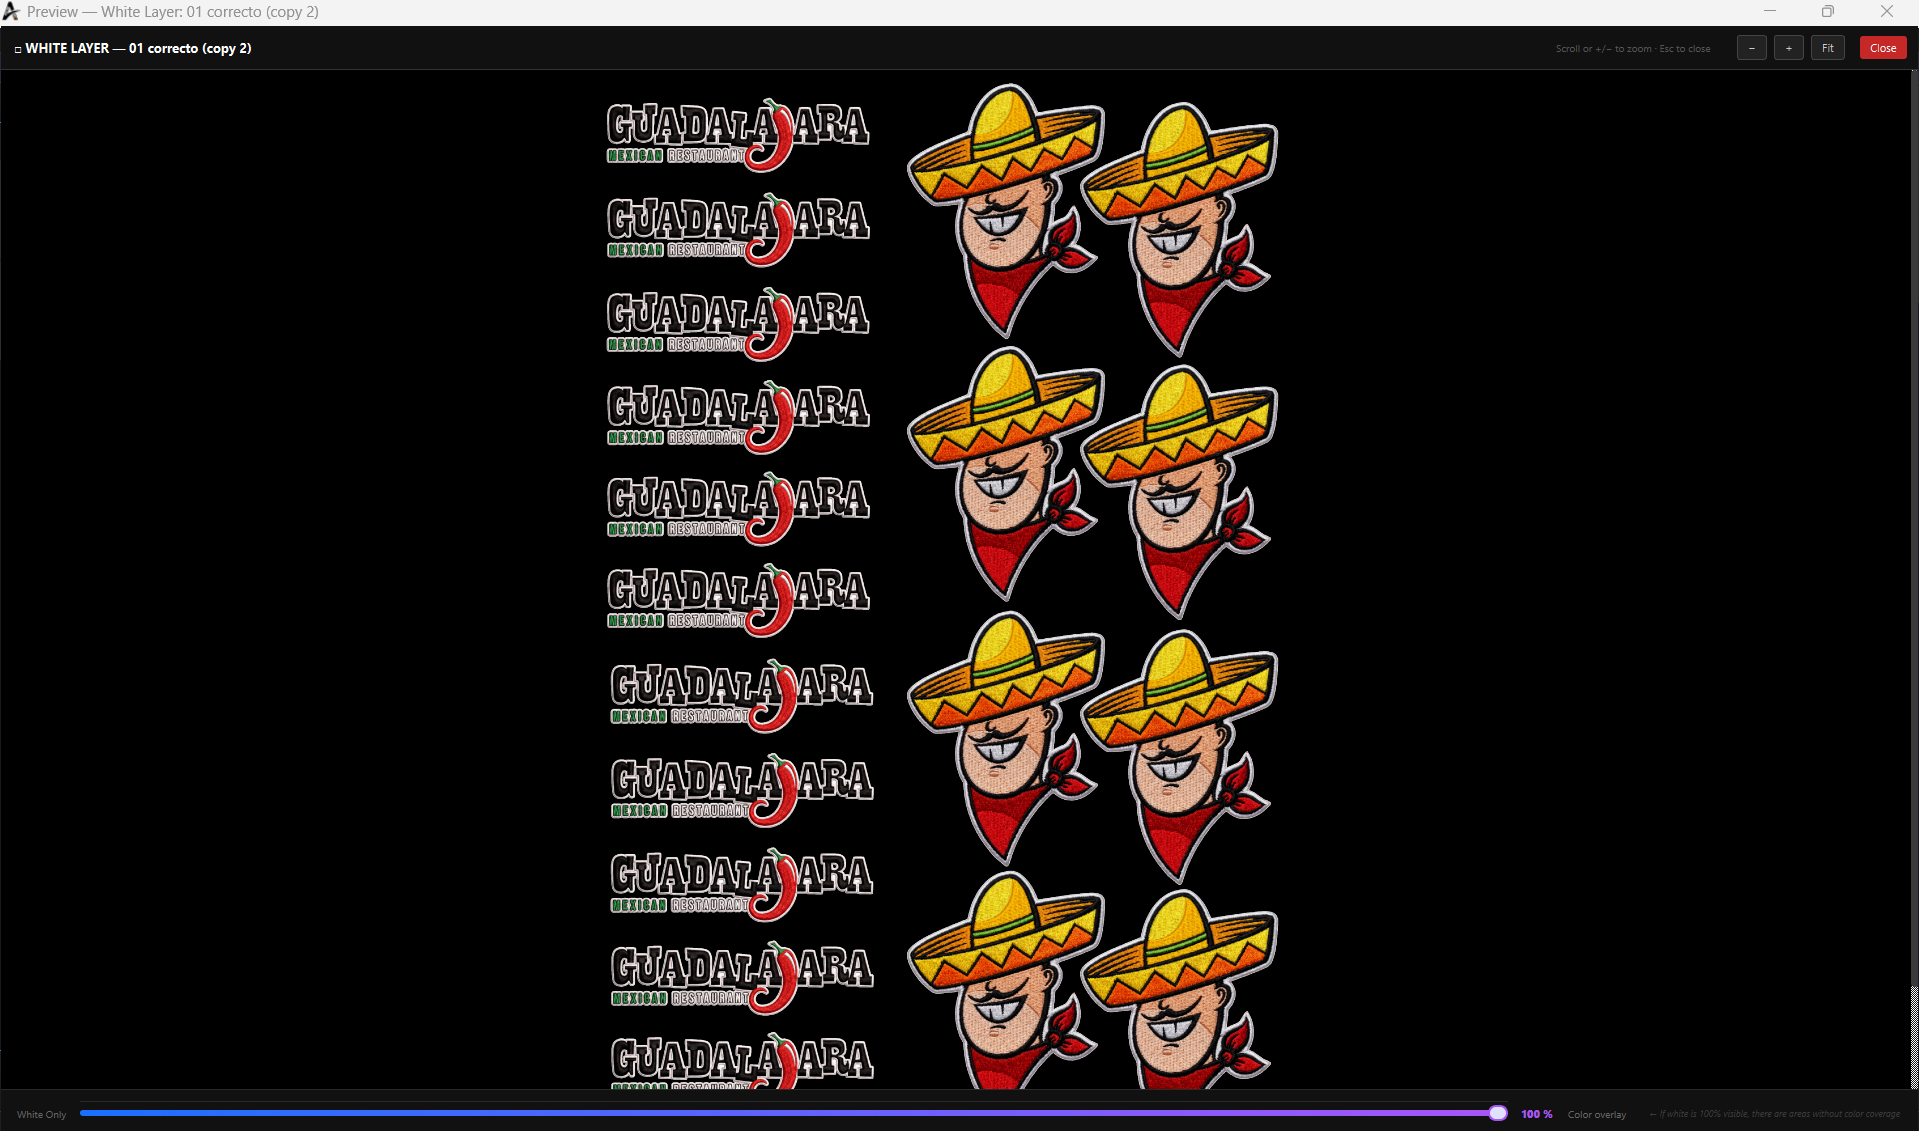
Task: Click the small square icon before WHITE LAYER
Action: point(18,49)
